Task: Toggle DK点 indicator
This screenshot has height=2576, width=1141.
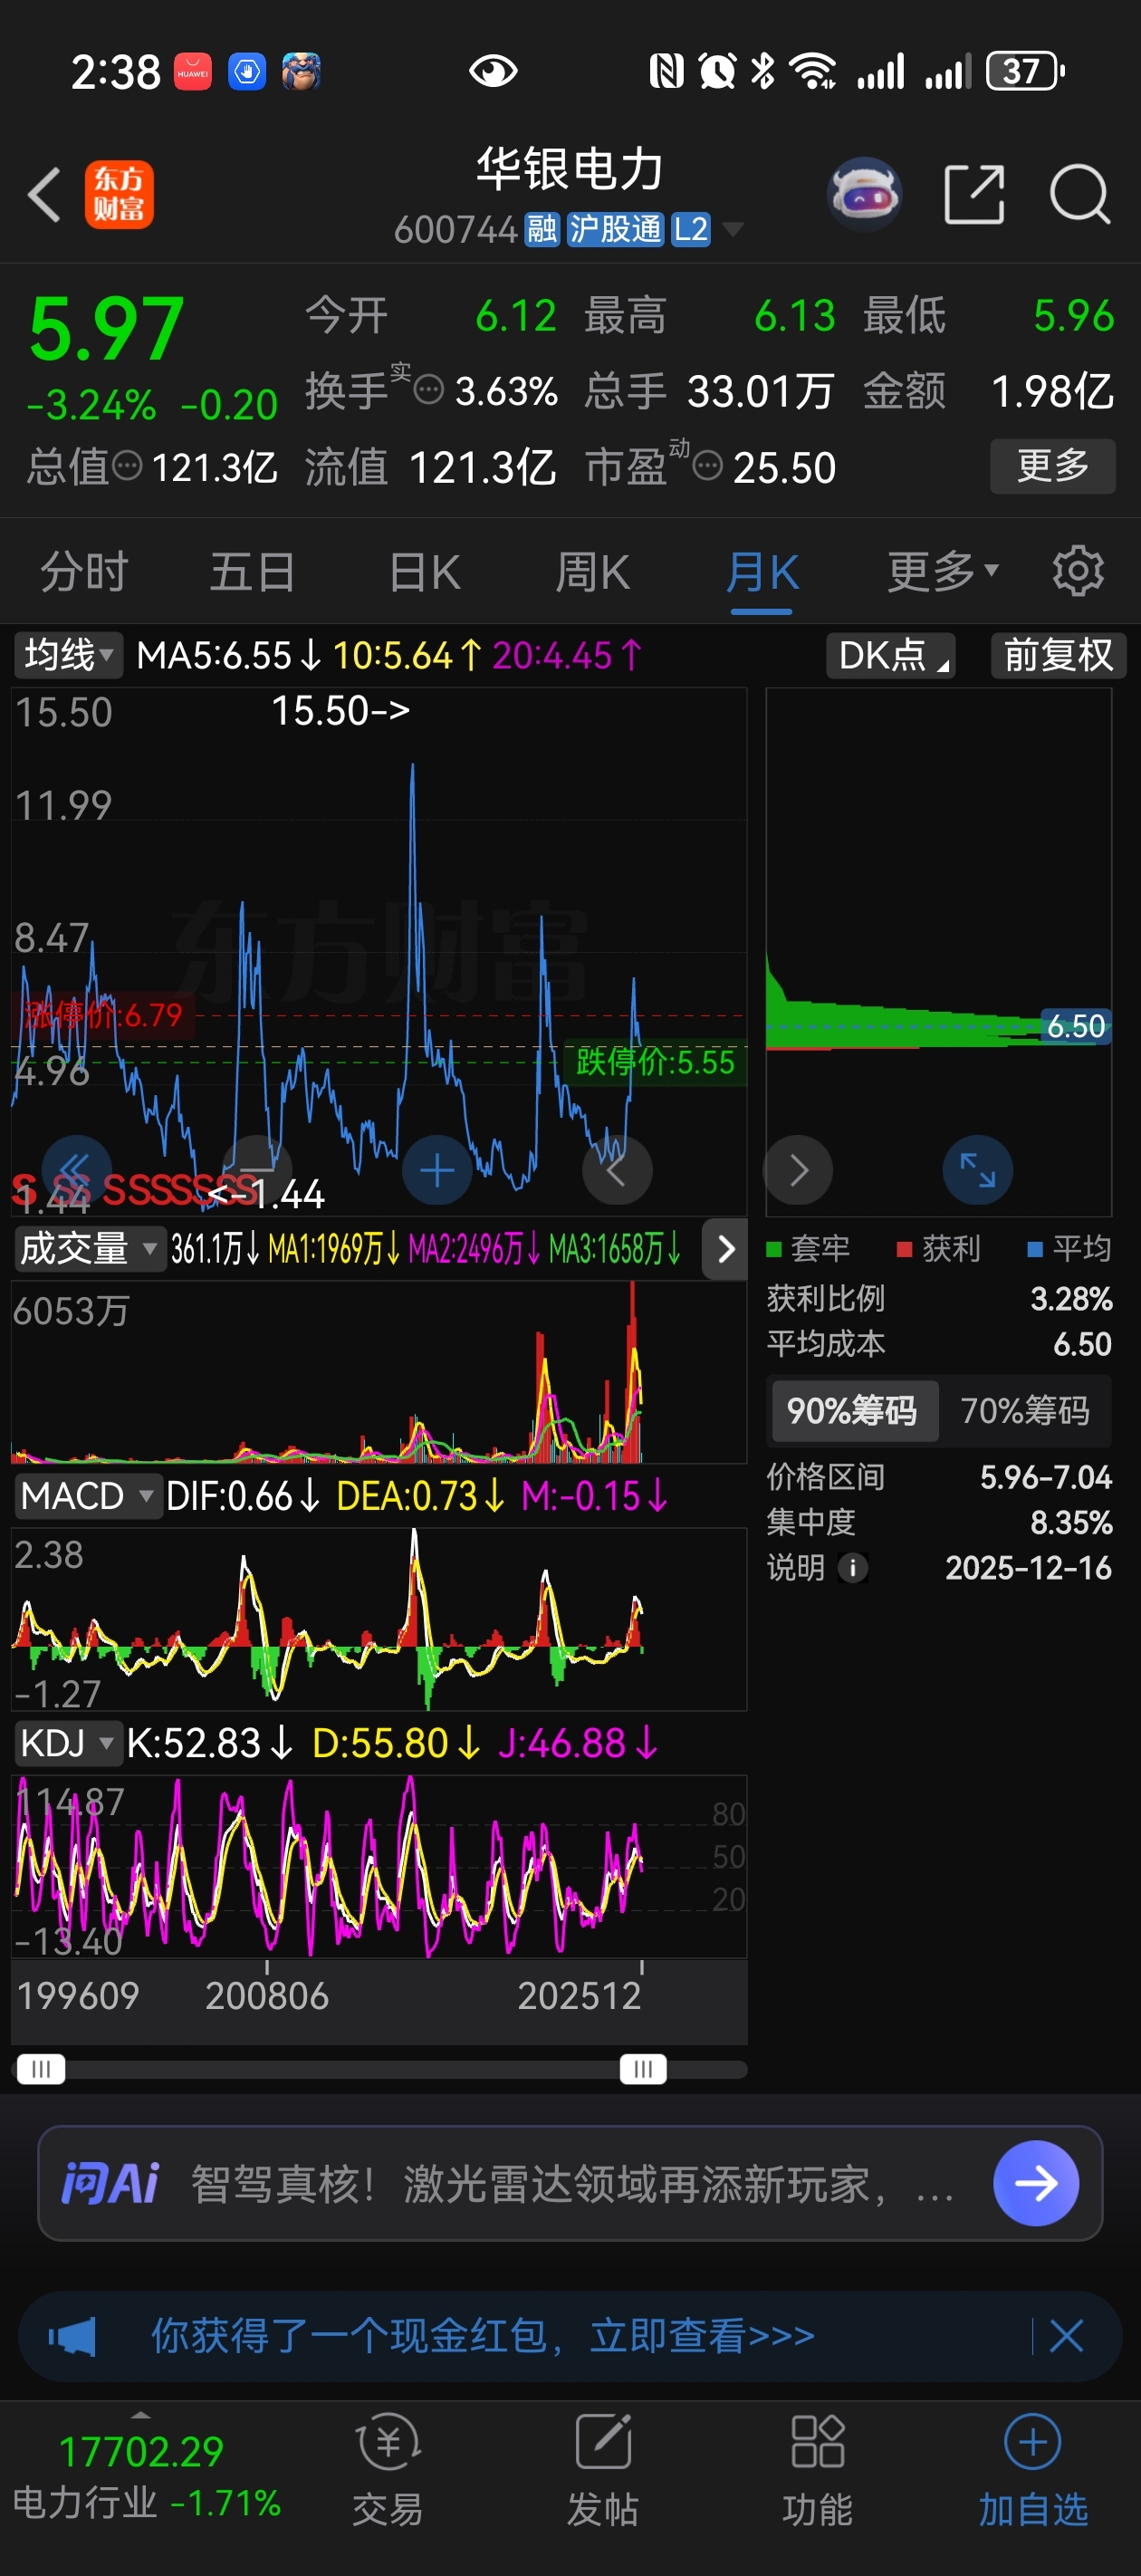Action: [x=890, y=656]
